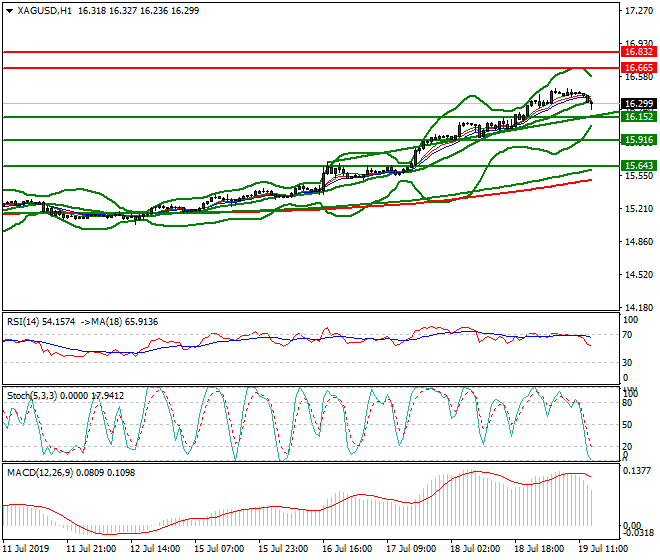Select the XAGUSD,H1 symbol title

coord(45,11)
